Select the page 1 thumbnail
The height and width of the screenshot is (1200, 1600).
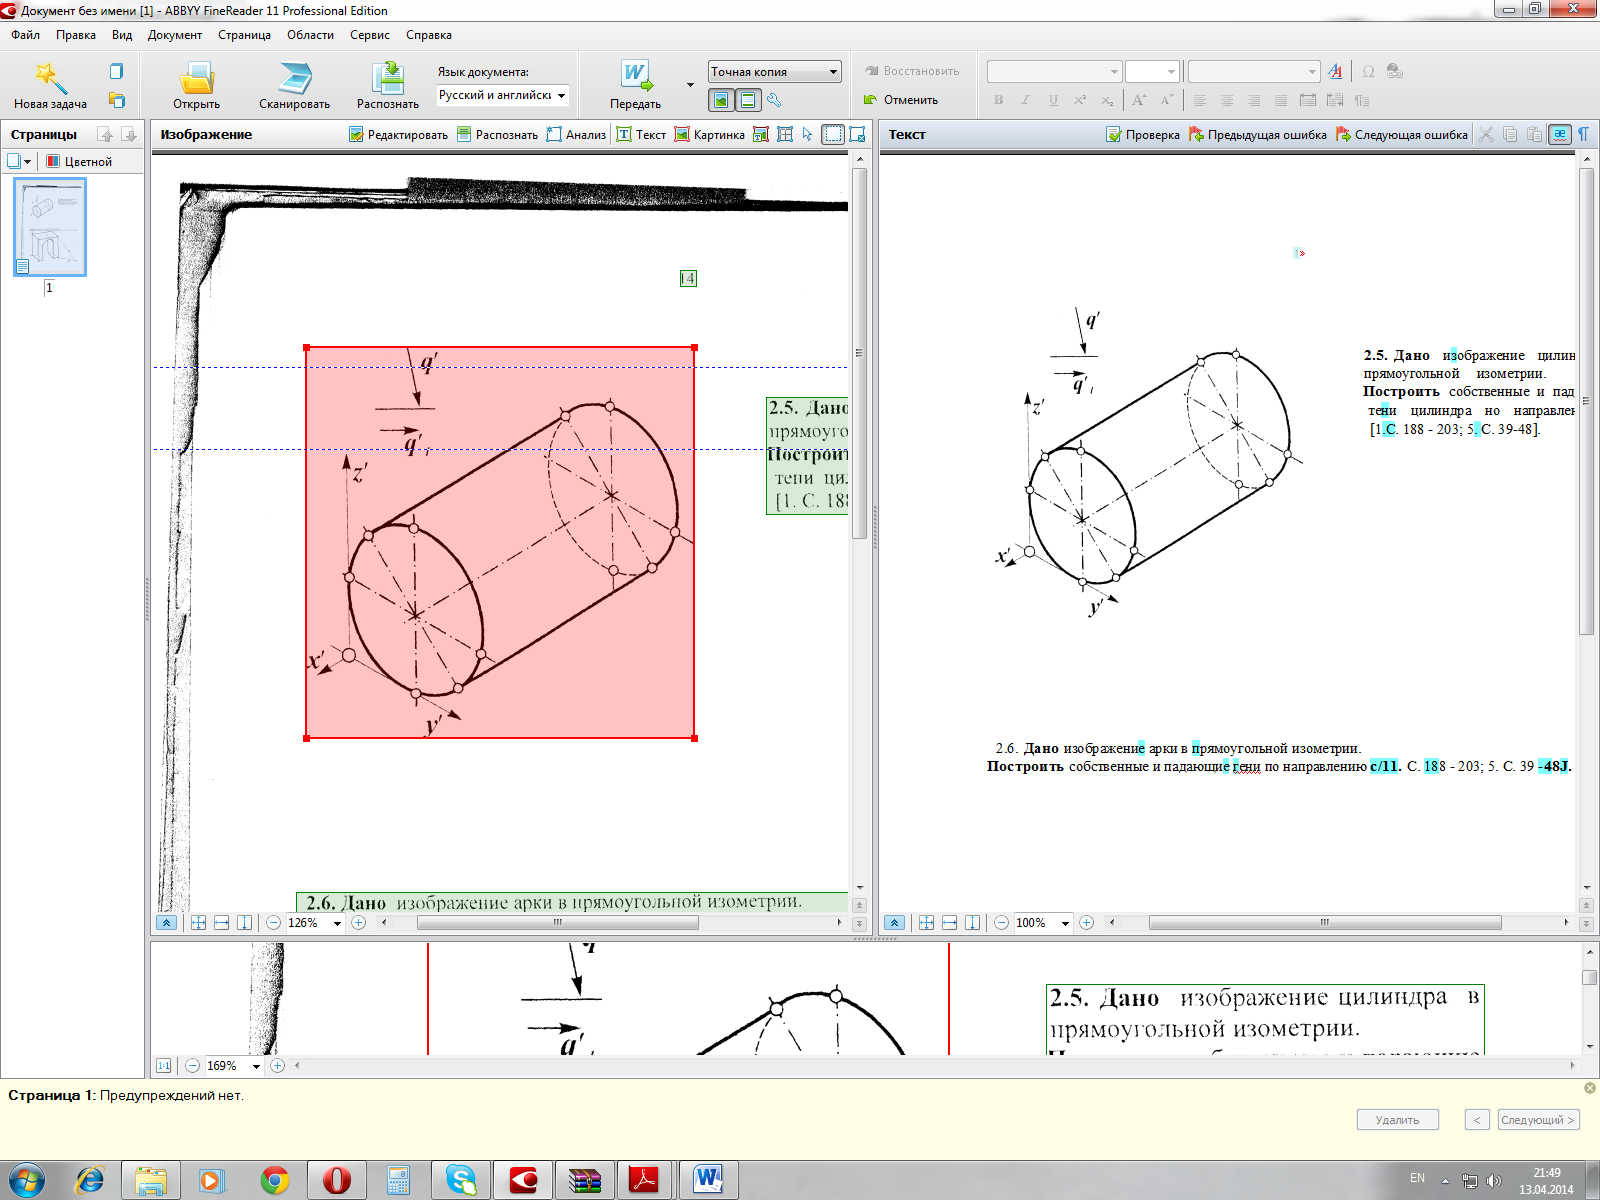(x=49, y=227)
